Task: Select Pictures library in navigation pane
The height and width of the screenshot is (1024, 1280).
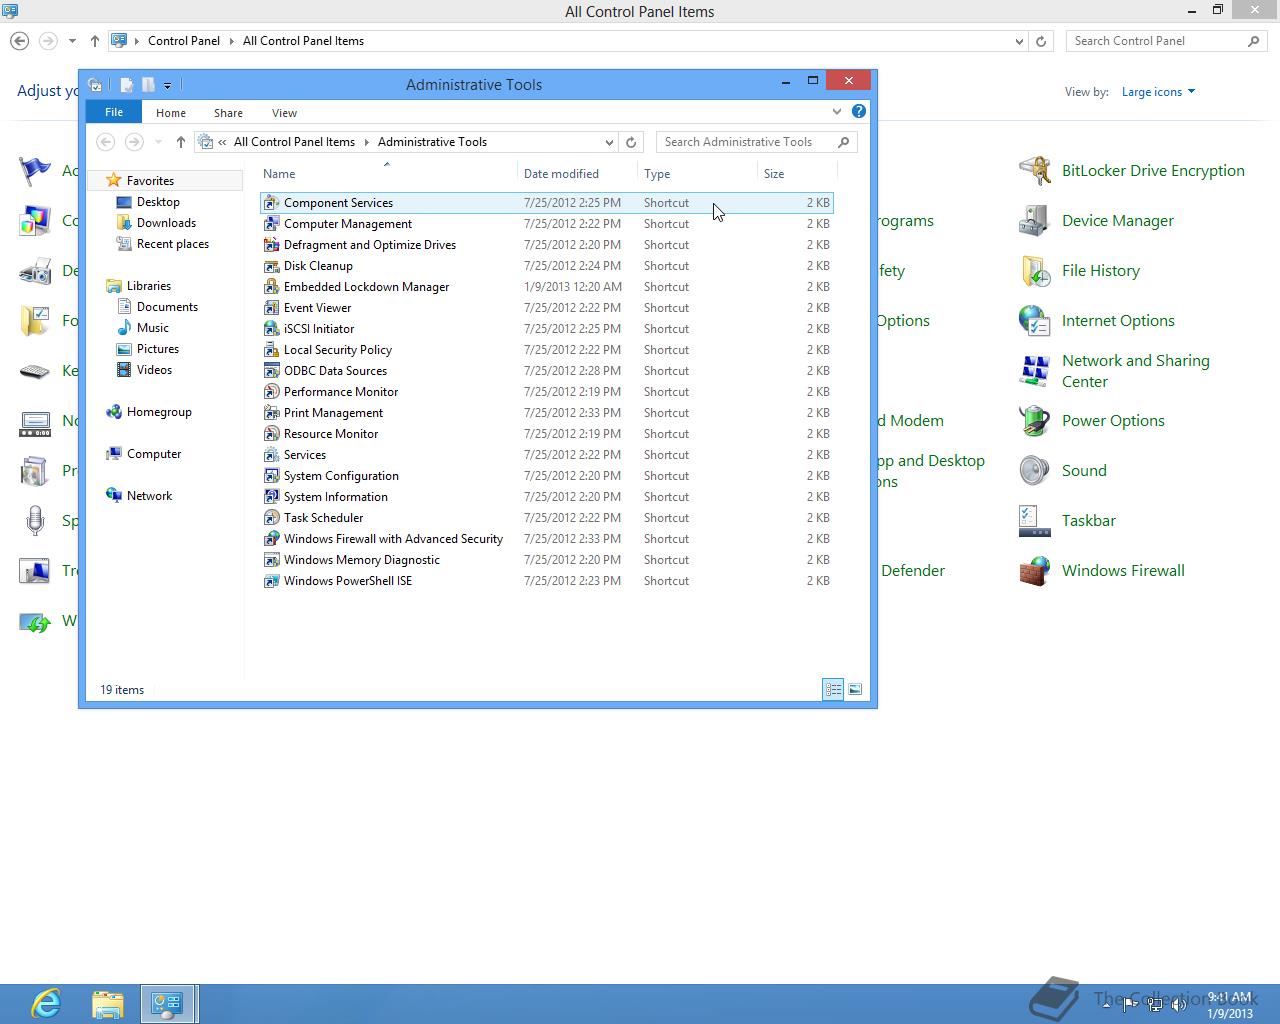Action: click(x=157, y=349)
